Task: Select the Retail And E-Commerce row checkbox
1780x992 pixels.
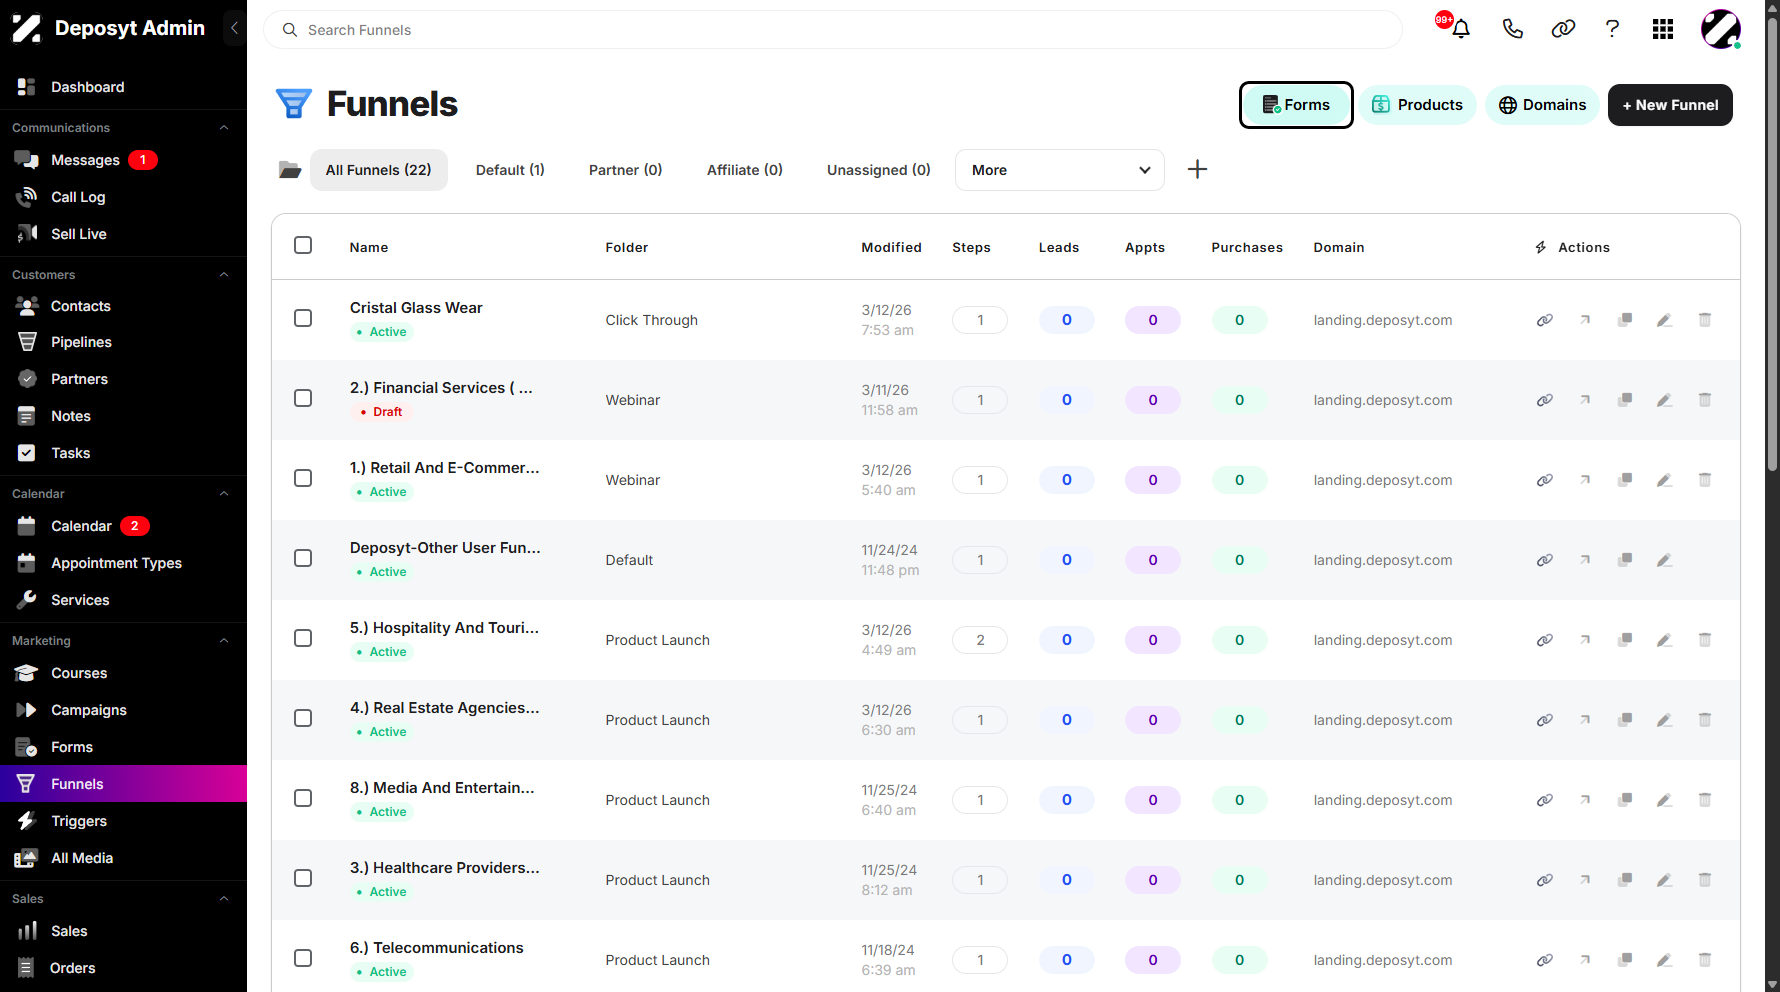Action: point(303,478)
